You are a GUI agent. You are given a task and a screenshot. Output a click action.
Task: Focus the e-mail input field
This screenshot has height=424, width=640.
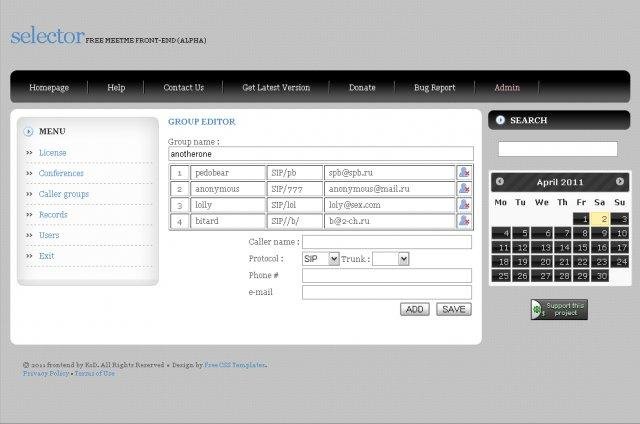tap(387, 292)
